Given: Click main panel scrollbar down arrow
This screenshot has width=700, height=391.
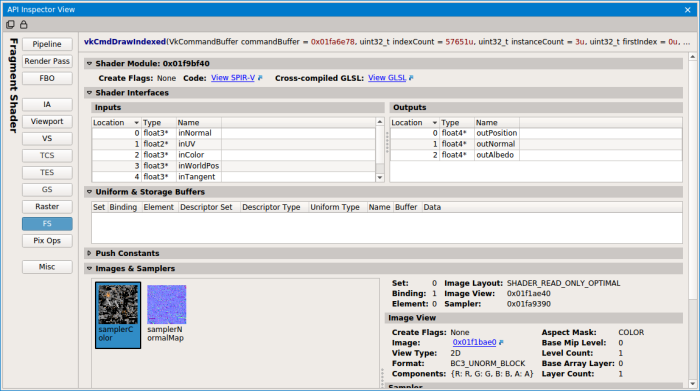Looking at the screenshot, I should [x=692, y=384].
